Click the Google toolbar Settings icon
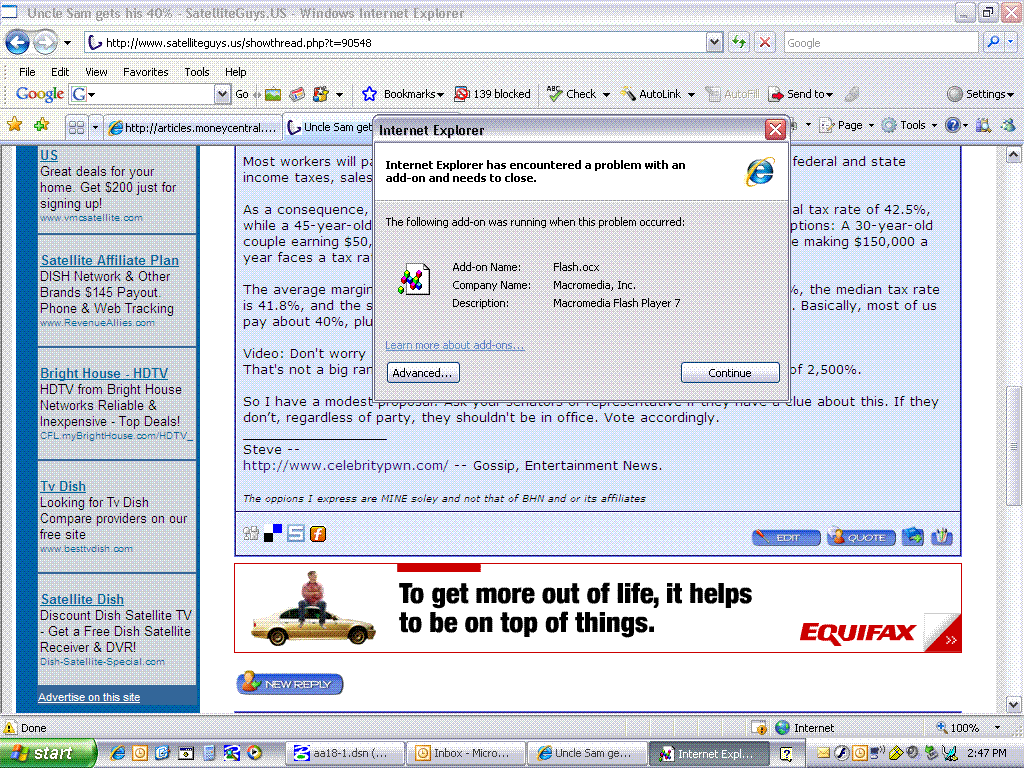 (955, 94)
